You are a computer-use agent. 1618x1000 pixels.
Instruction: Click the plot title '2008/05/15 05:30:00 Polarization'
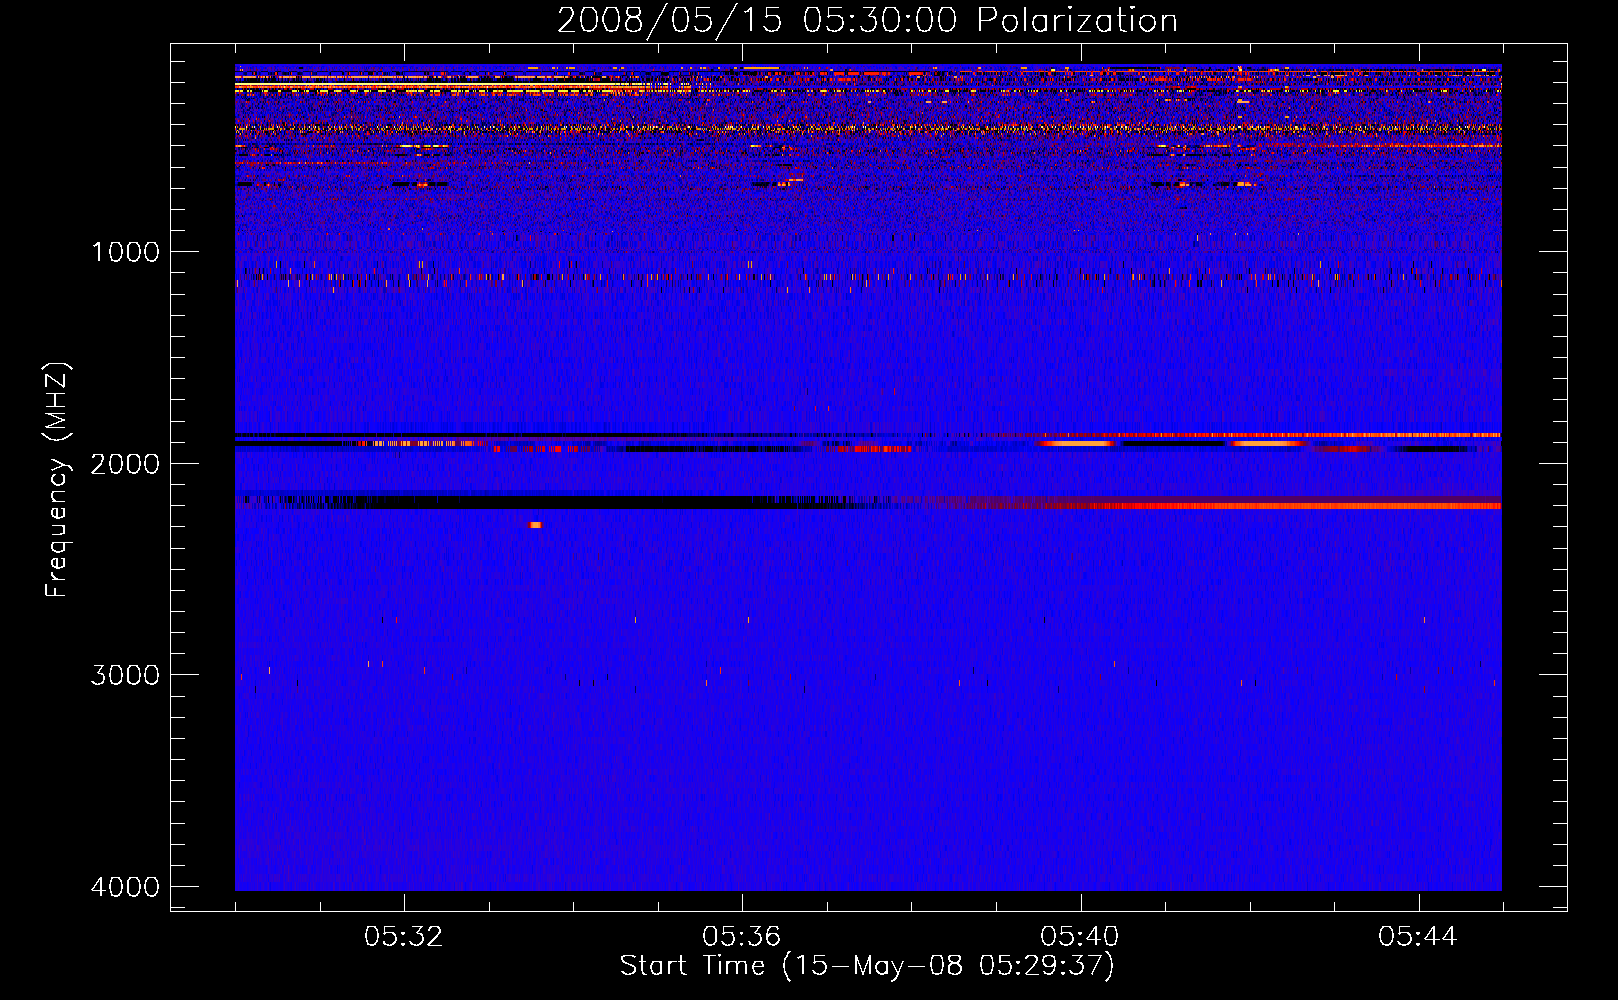click(867, 20)
